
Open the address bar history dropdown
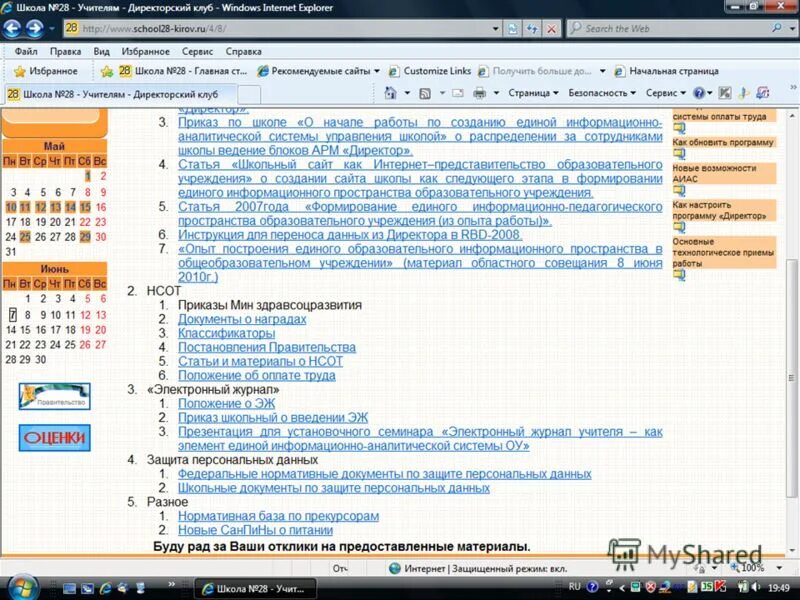pyautogui.click(x=495, y=29)
